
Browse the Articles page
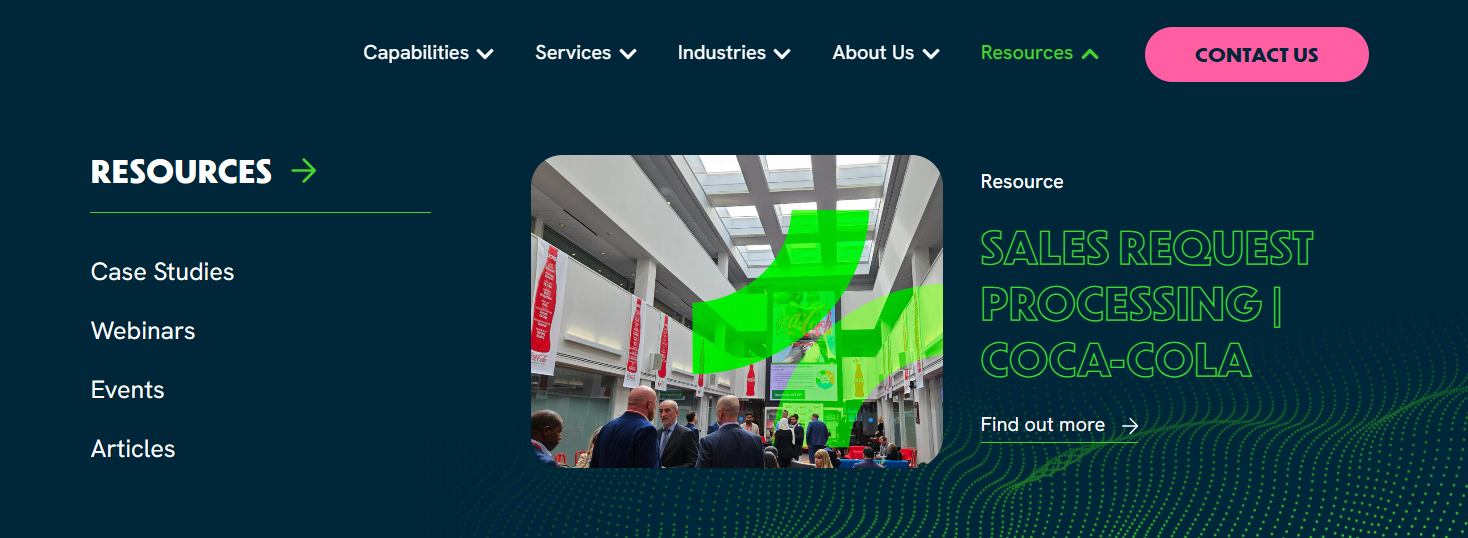133,449
